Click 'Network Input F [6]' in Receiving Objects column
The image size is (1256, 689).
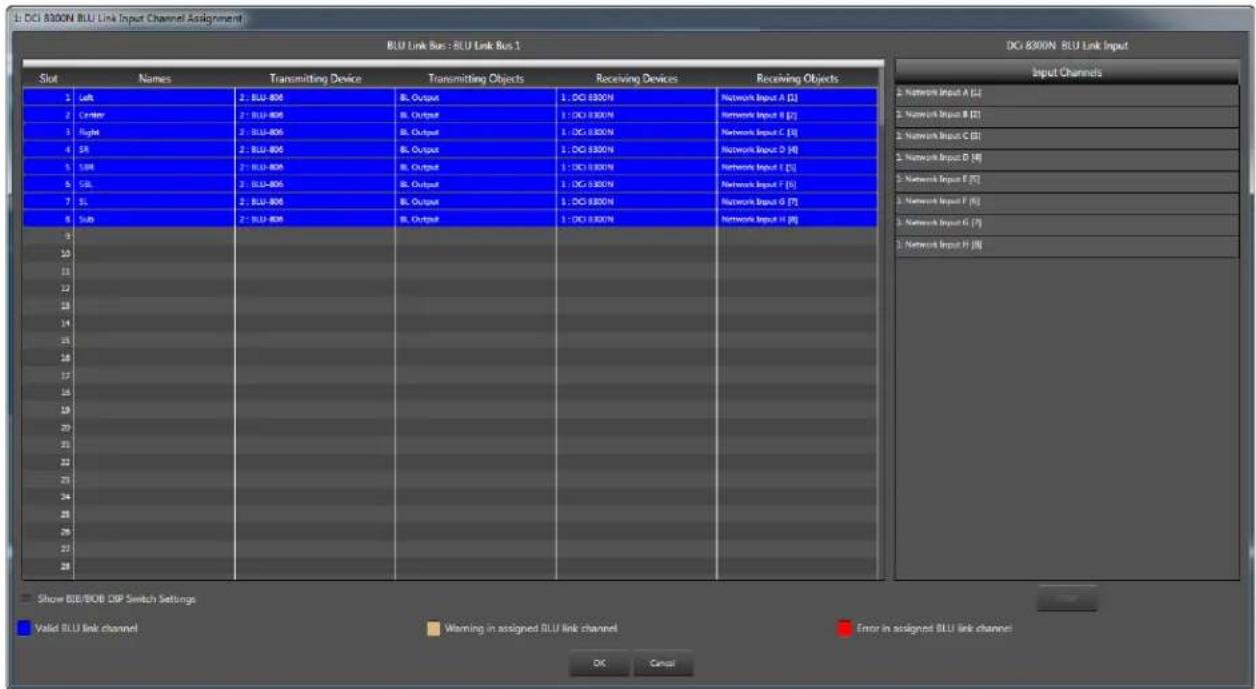797,184
